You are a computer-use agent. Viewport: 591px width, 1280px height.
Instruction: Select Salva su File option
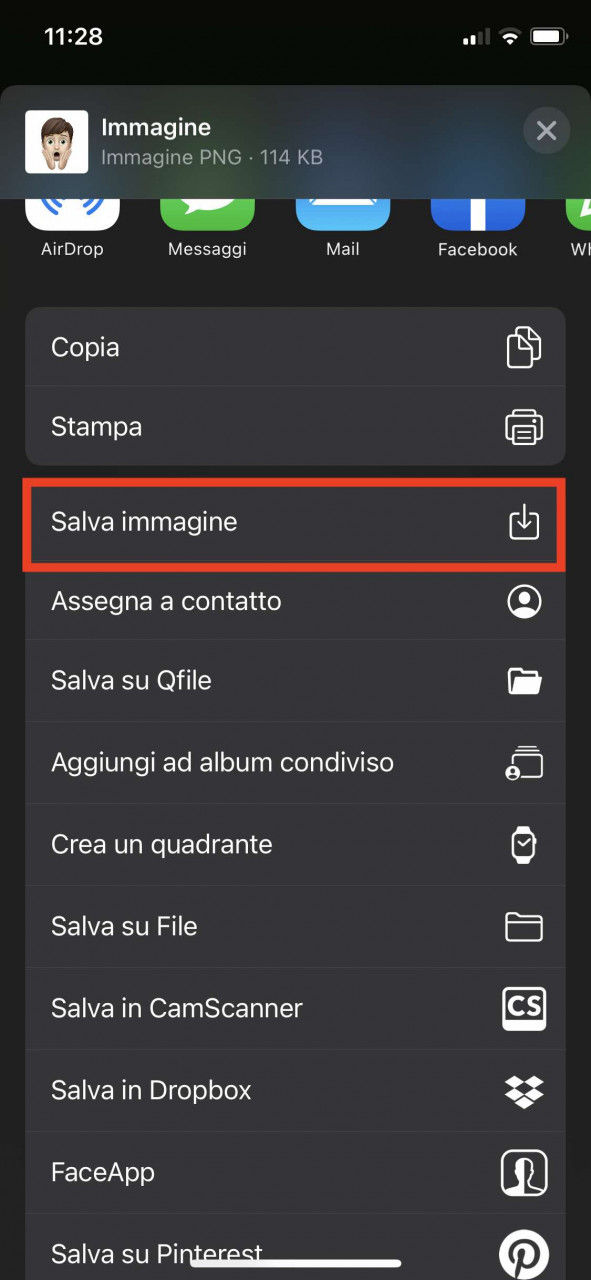pyautogui.click(x=295, y=927)
